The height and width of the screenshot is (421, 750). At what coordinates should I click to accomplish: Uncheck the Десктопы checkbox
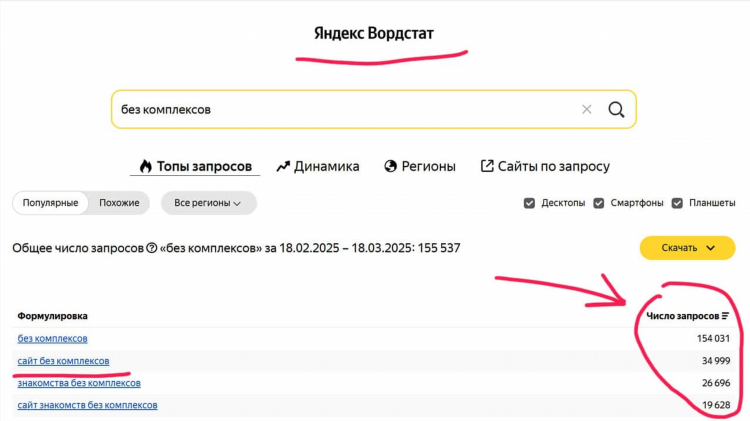click(x=529, y=203)
